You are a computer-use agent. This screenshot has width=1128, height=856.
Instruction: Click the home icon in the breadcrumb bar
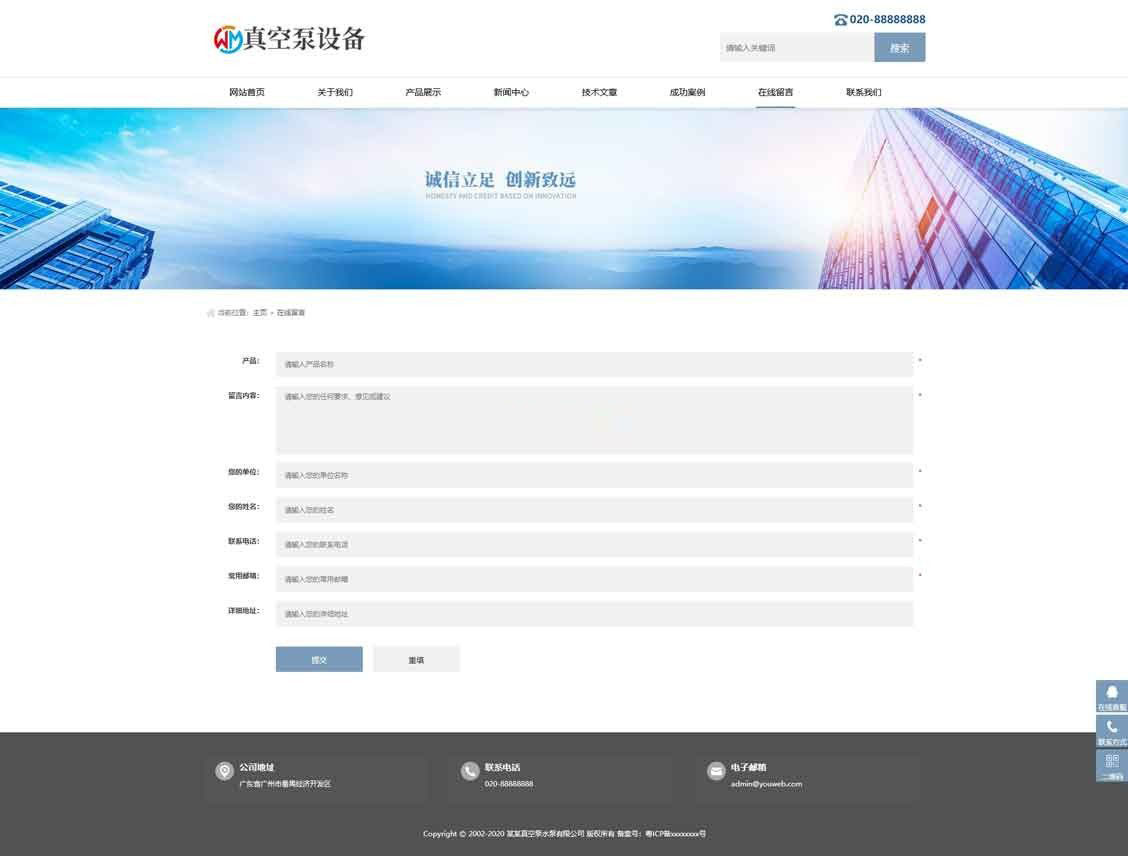210,312
